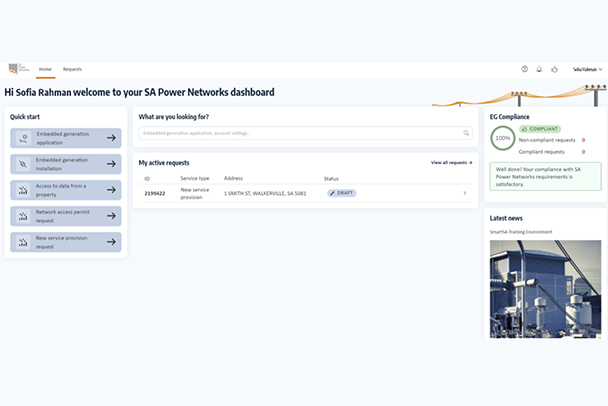Click the Access to data chart icon
This screenshot has width=608, height=406.
coord(23,190)
